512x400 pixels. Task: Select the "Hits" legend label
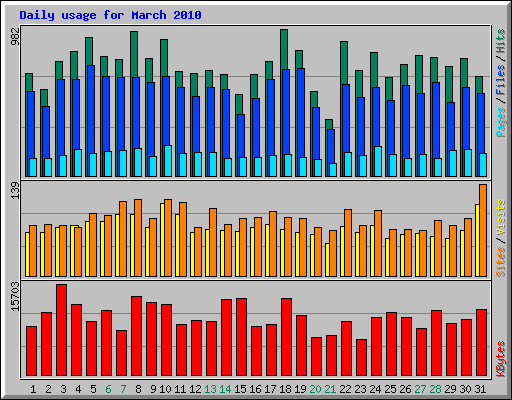[x=501, y=41]
